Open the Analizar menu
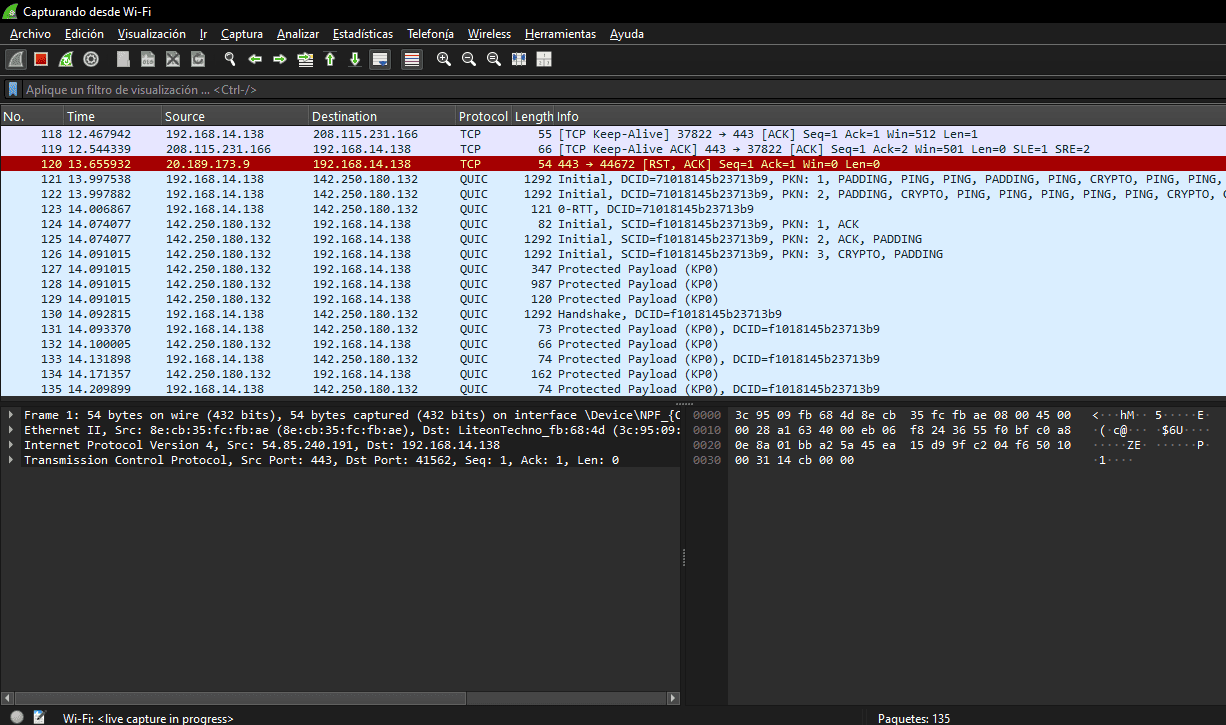Viewport: 1226px width, 725px height. (x=298, y=34)
